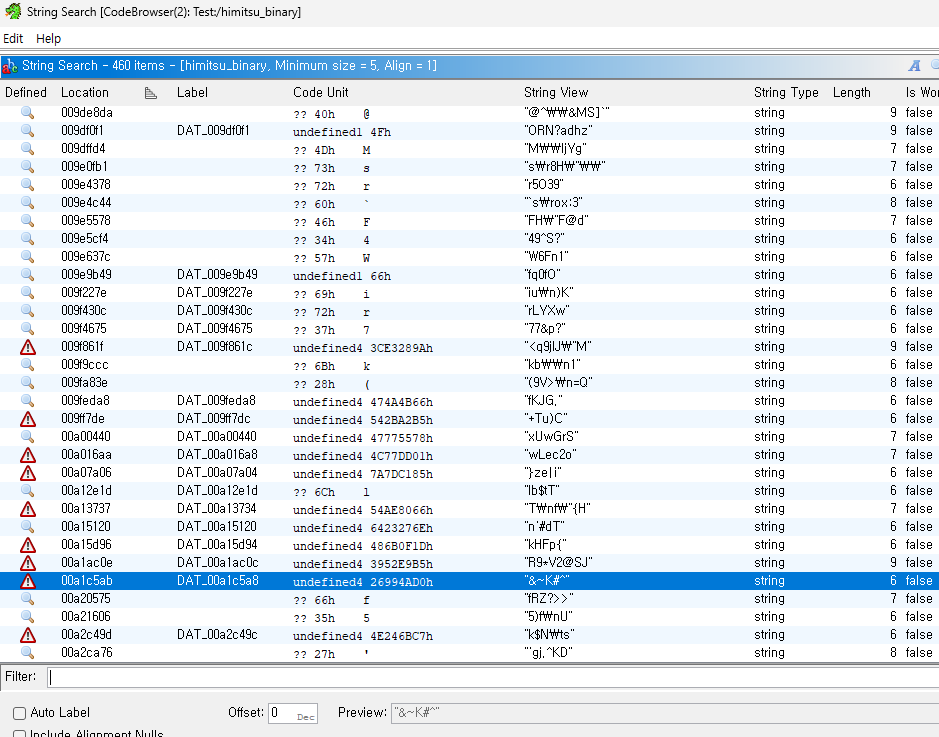Select string "xUwGrS"

coord(552,436)
